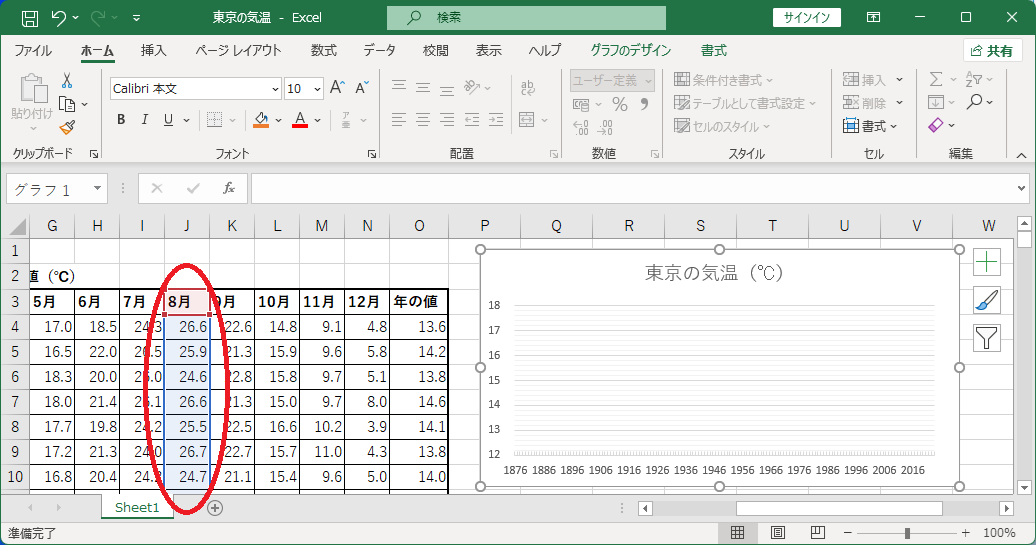
Task: Click the find and select magnifier
Action: tap(975, 102)
